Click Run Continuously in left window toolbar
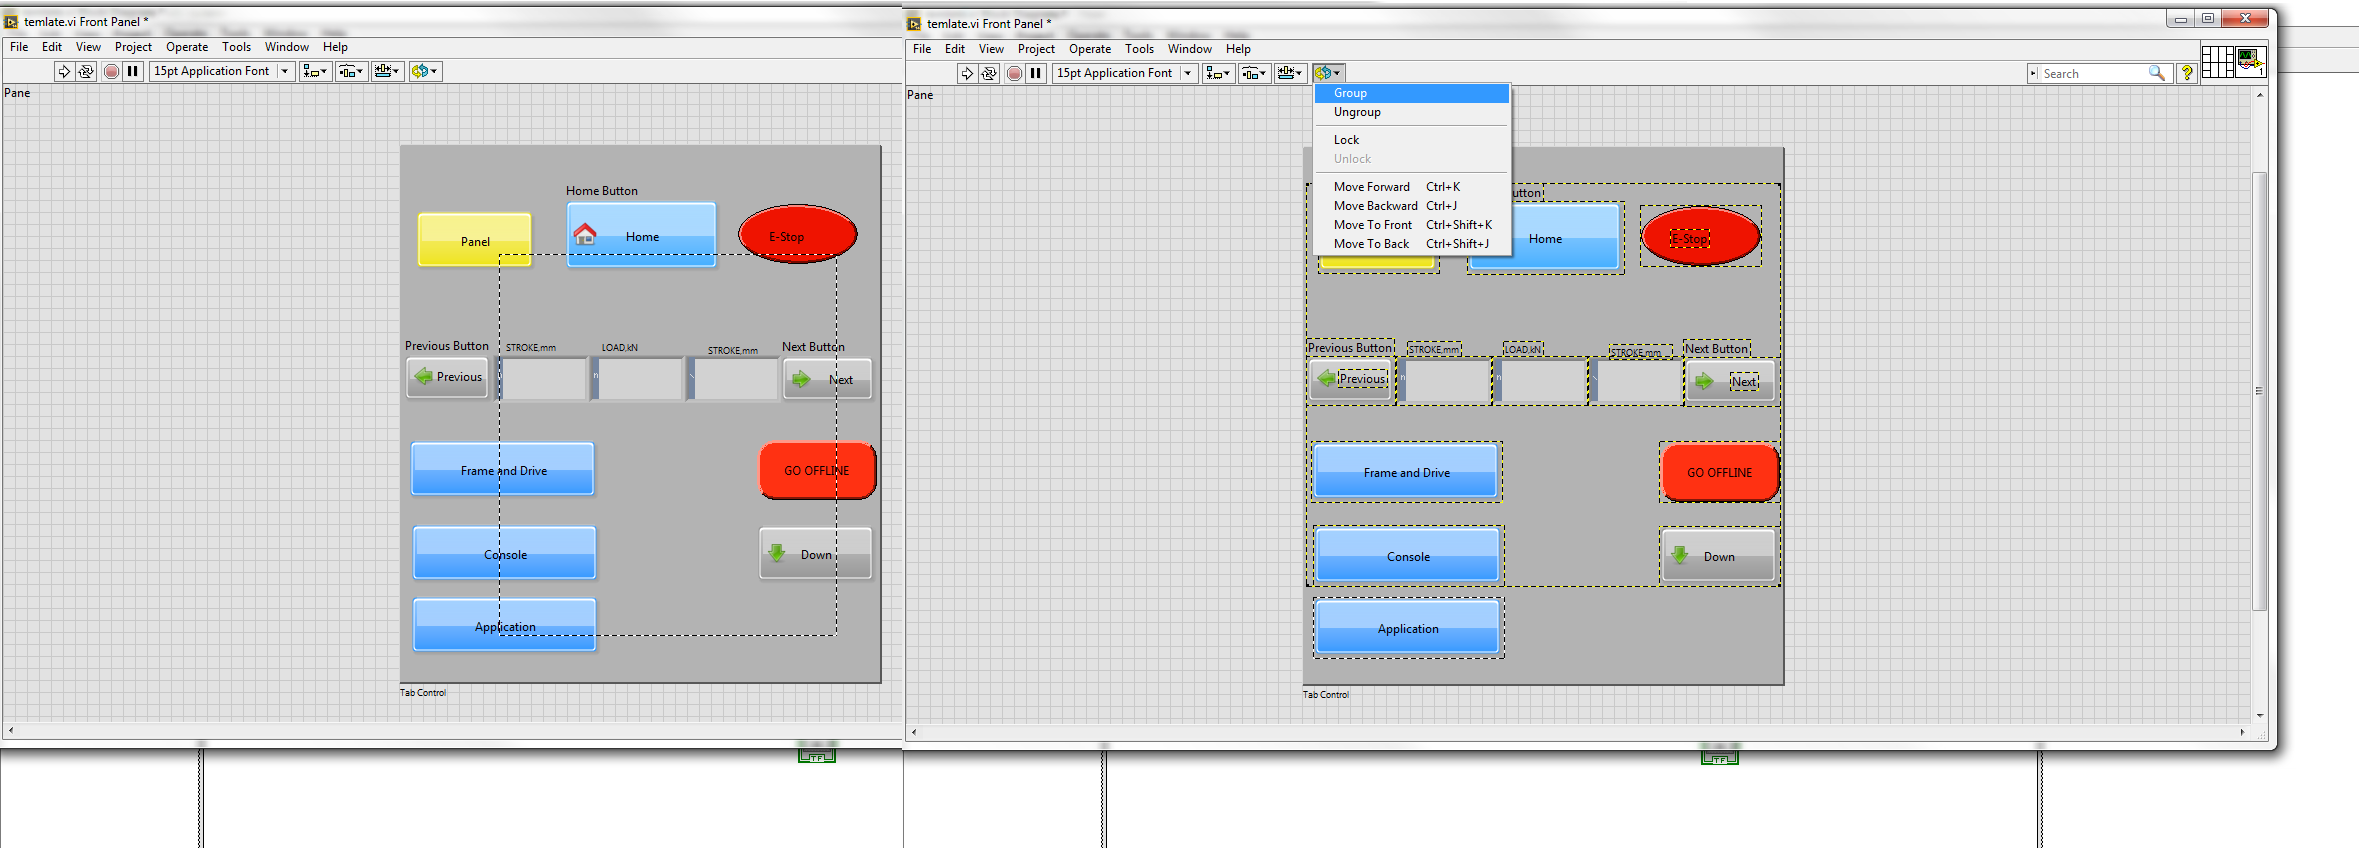This screenshot has height=848, width=2359. pos(86,71)
